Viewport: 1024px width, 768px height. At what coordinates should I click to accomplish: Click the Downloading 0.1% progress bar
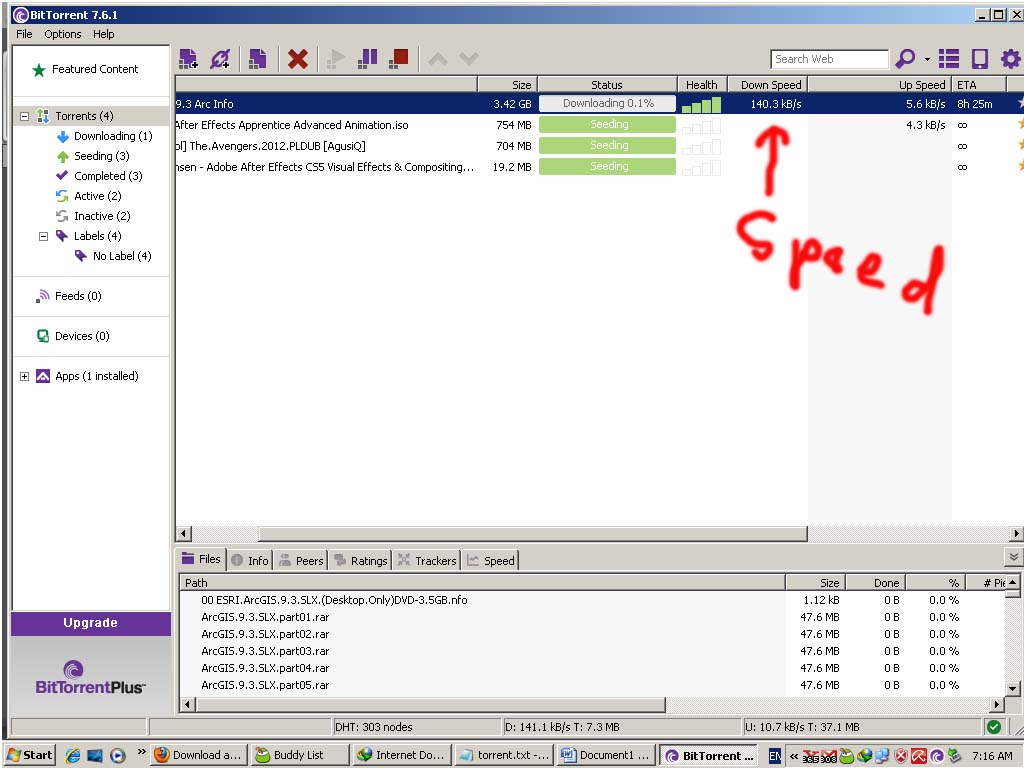607,103
